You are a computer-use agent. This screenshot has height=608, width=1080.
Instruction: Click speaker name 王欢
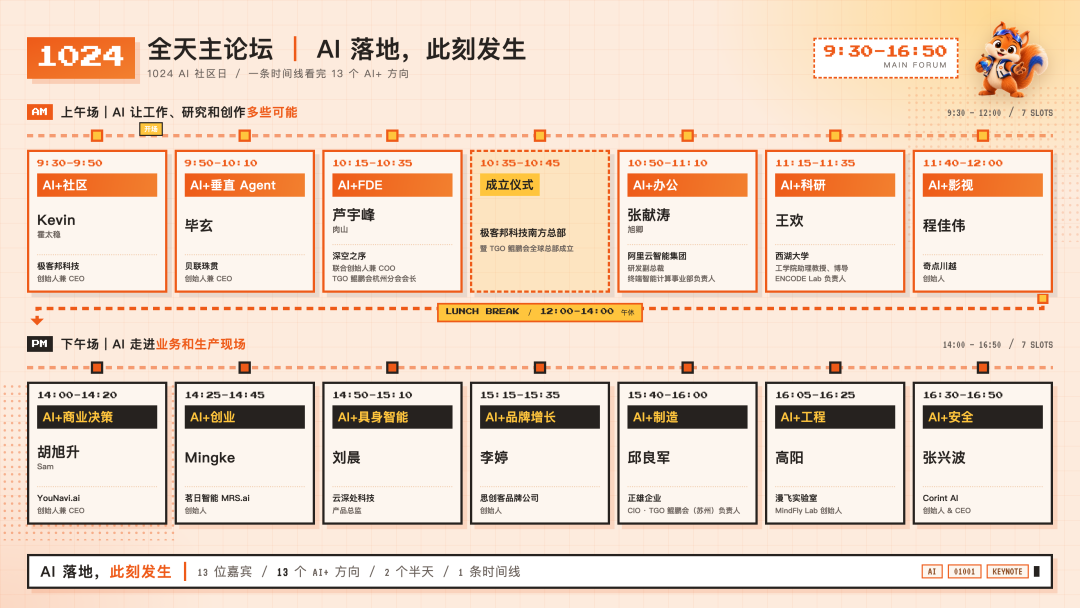tap(789, 220)
